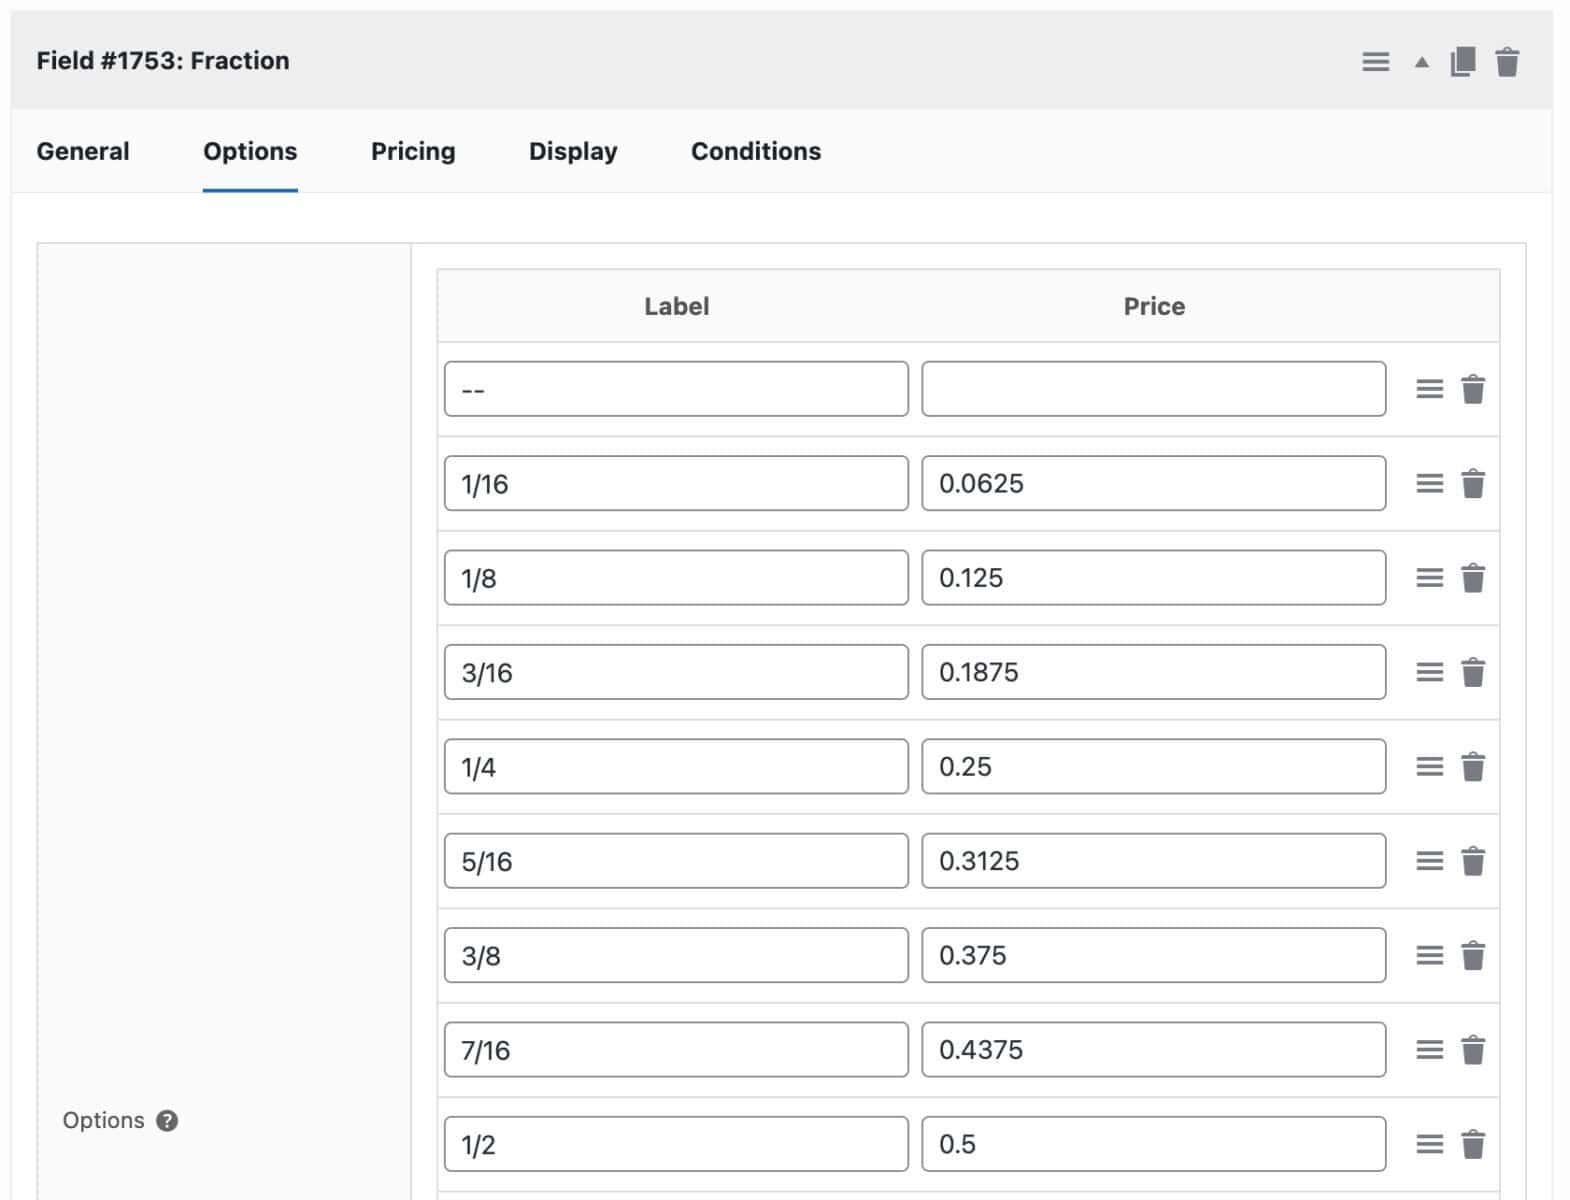Remove the 1/2 option row

click(1473, 1143)
